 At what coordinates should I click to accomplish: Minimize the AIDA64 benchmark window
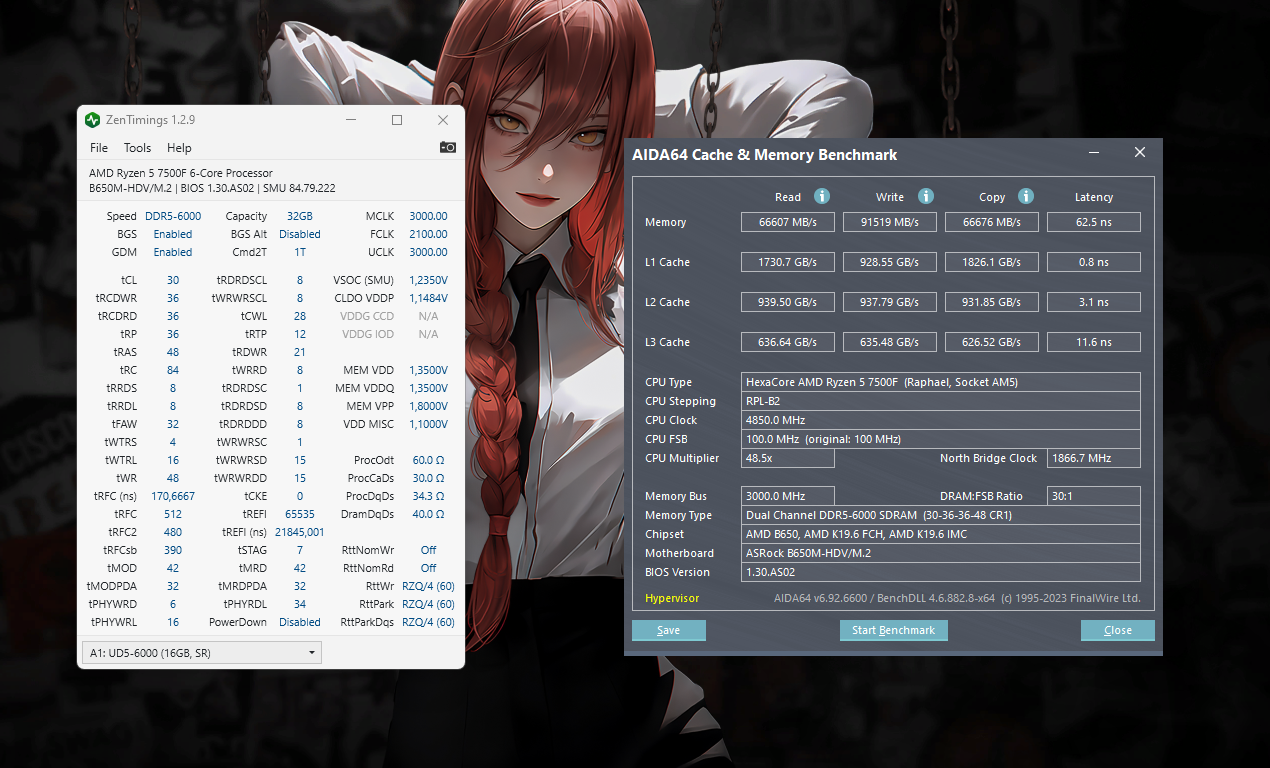1093,153
